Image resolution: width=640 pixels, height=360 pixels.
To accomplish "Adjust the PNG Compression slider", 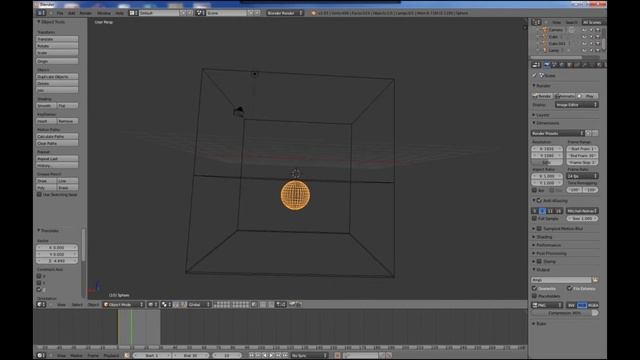I will (x=565, y=313).
